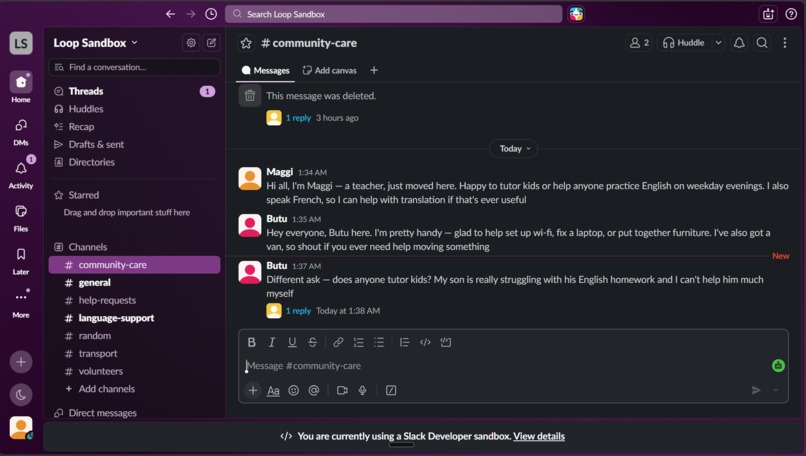Image resolution: width=806 pixels, height=456 pixels.
Task: Open sidebar preferences gear icon
Action: (x=191, y=43)
